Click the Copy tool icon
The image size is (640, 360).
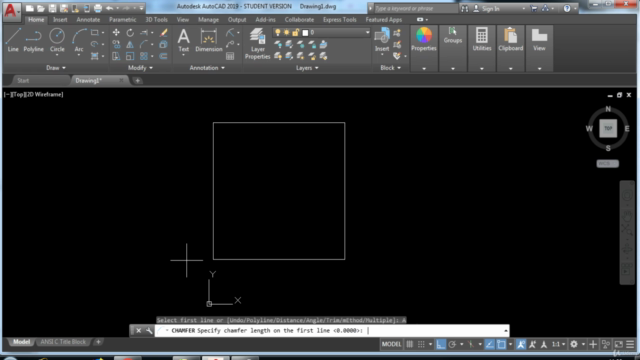point(116,44)
